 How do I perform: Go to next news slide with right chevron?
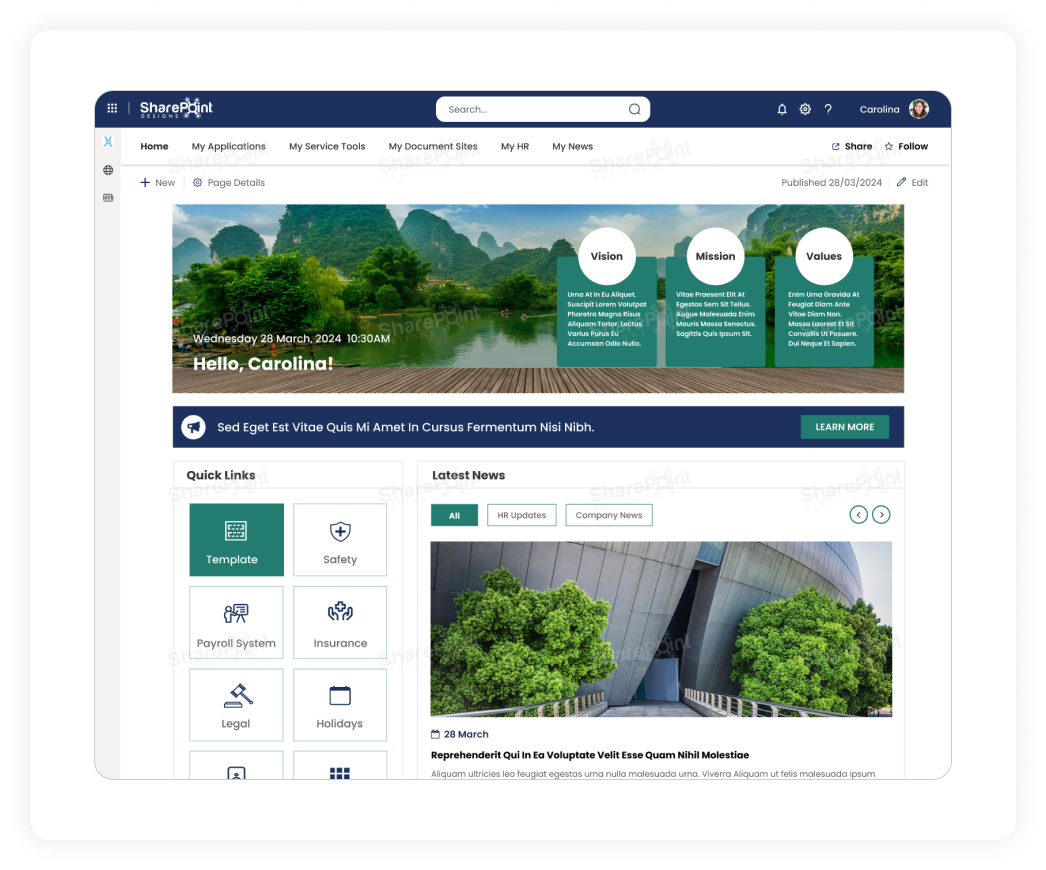pos(881,514)
